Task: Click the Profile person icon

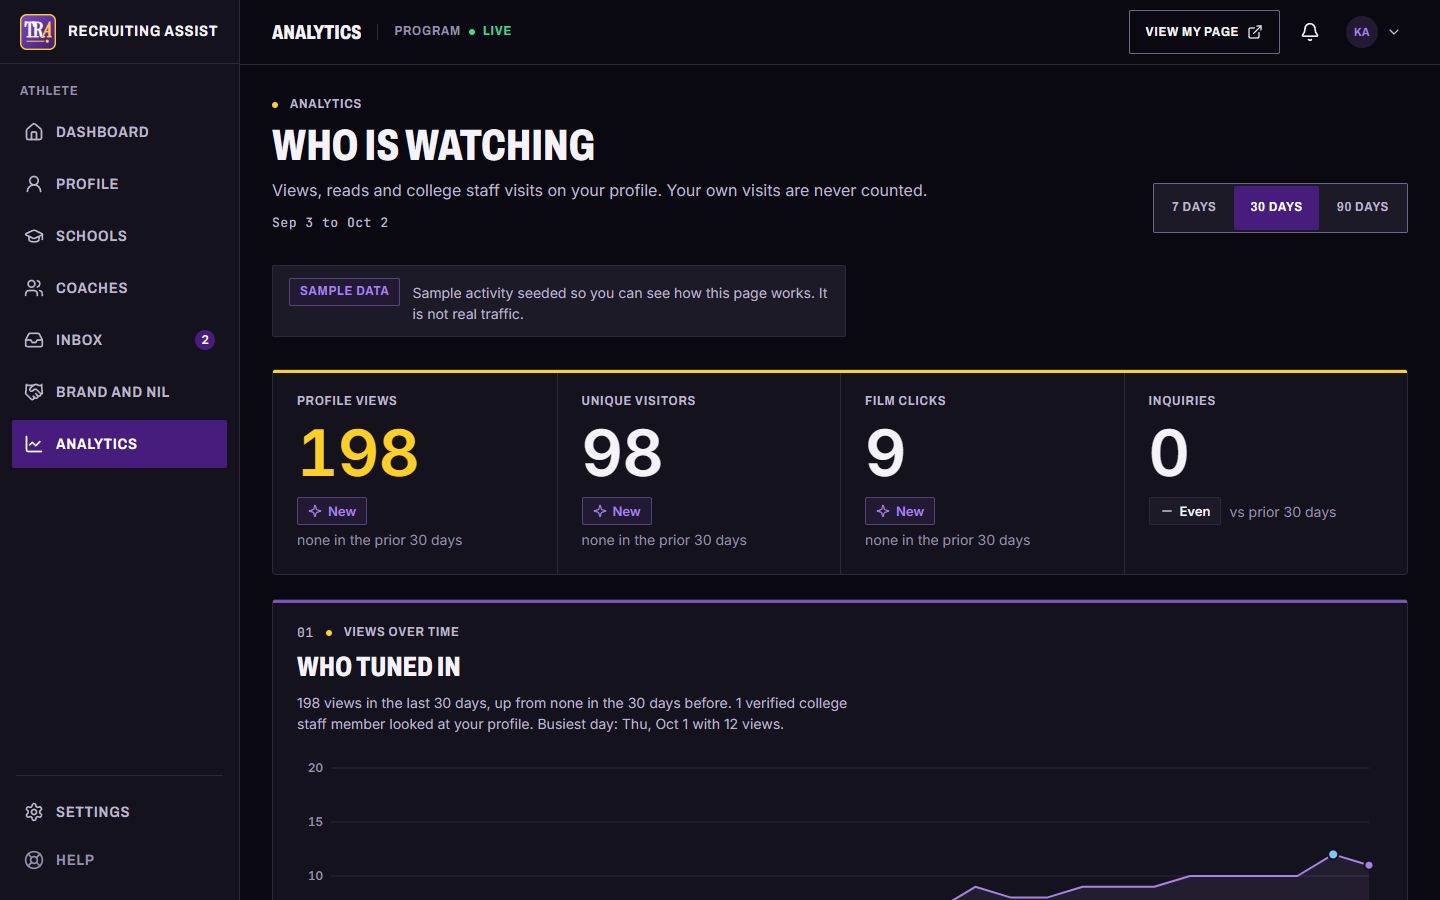Action: [34, 184]
